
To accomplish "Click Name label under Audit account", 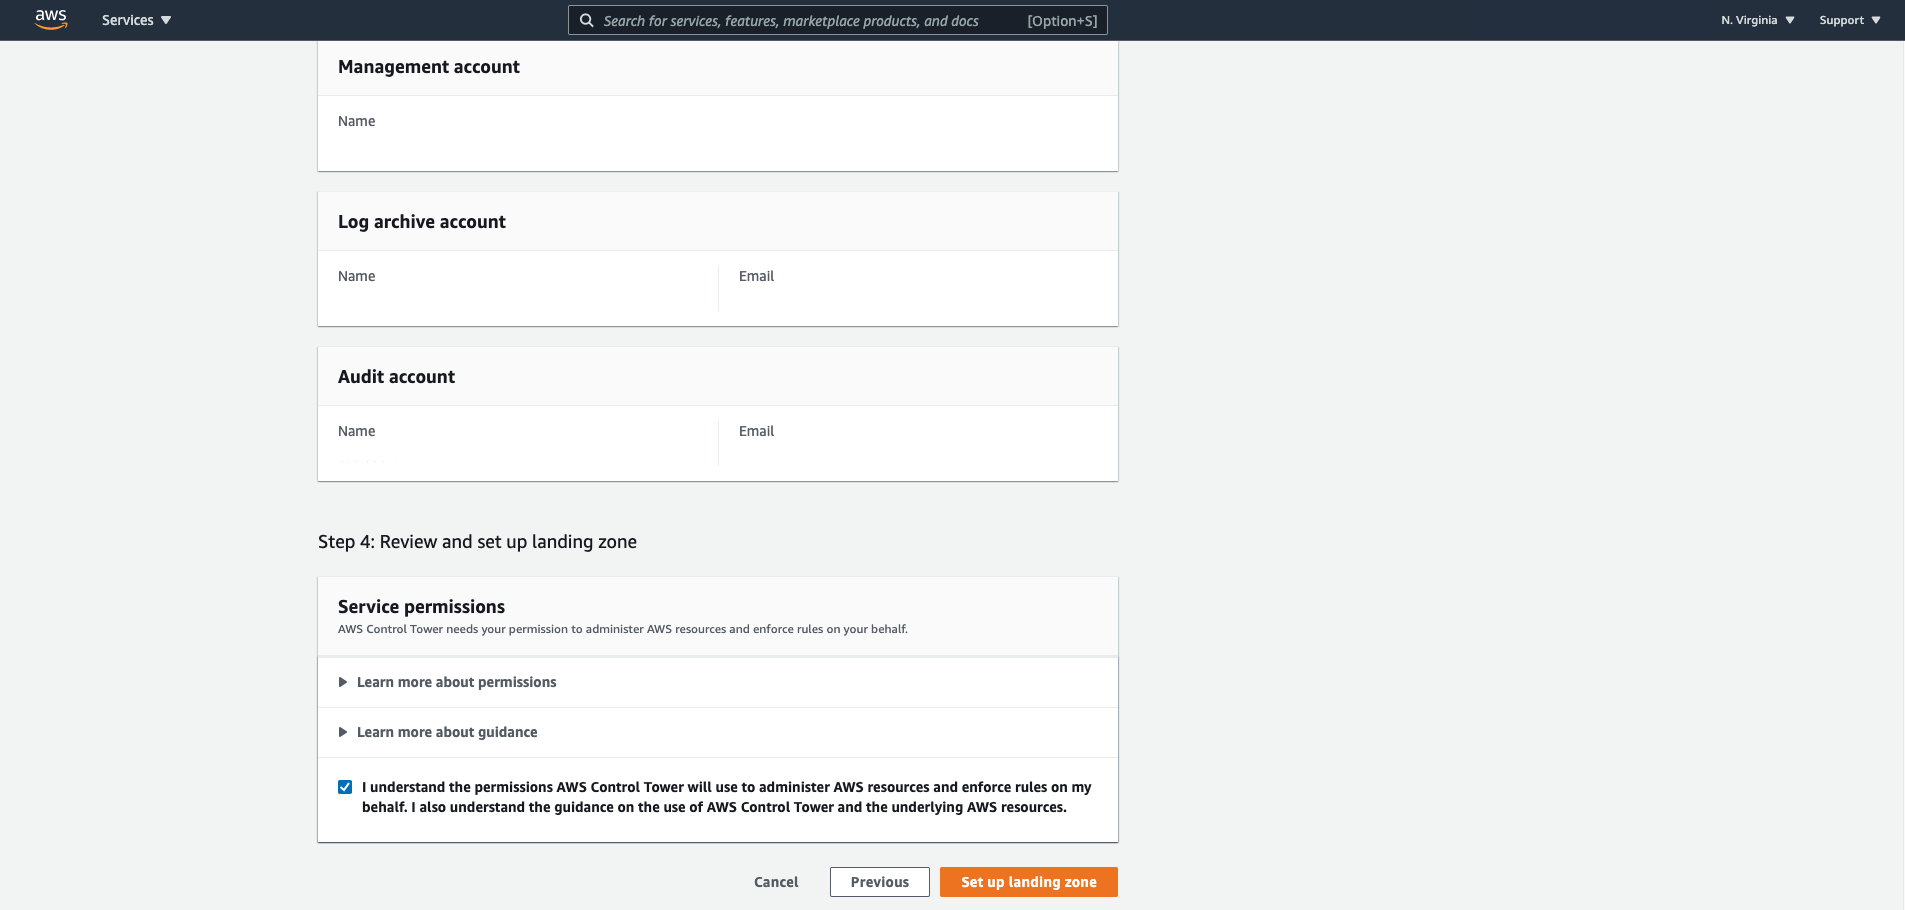I will [x=357, y=431].
